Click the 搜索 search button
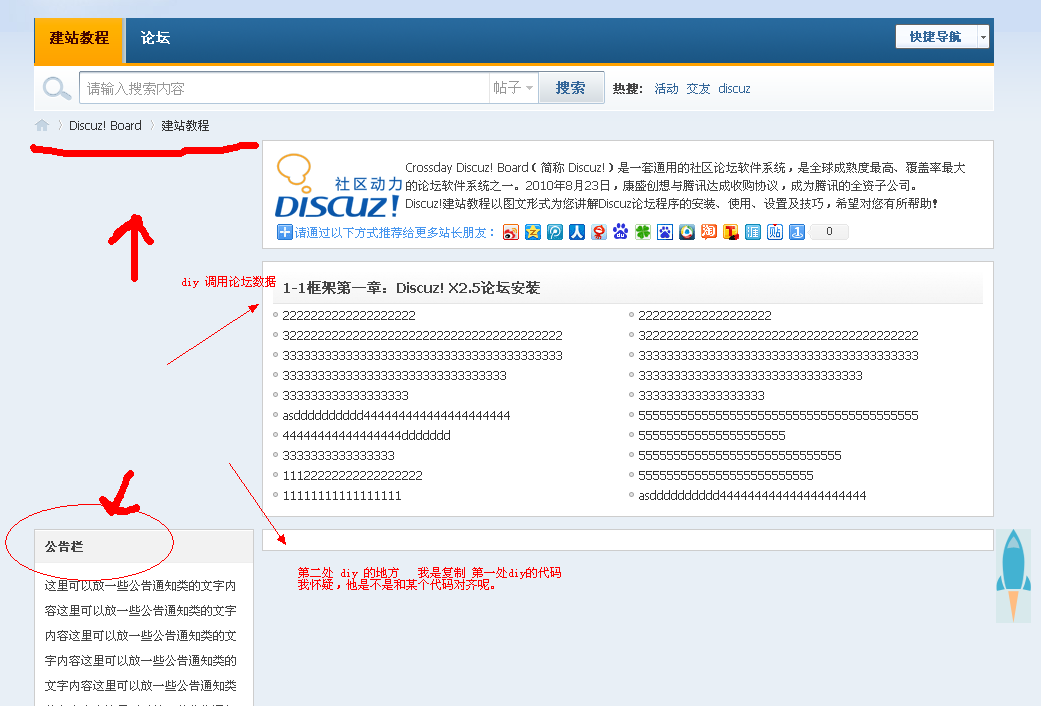The height and width of the screenshot is (706, 1041). pyautogui.click(x=570, y=88)
